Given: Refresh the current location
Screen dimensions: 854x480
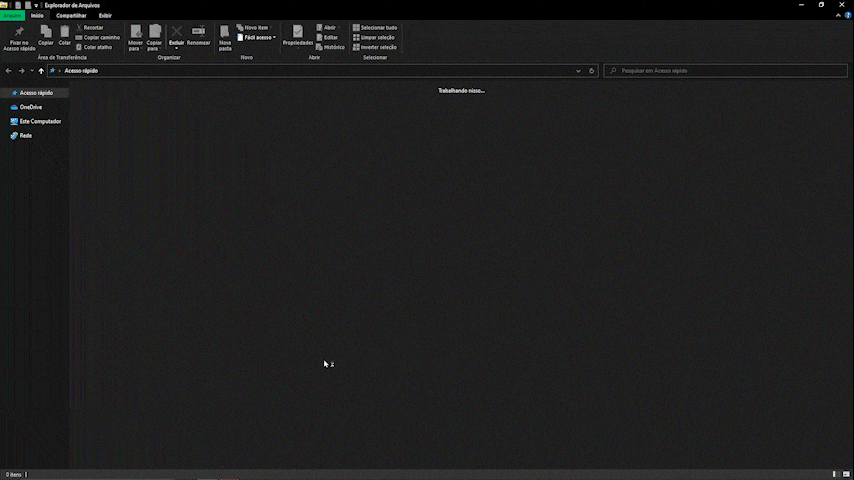Looking at the screenshot, I should pos(591,71).
